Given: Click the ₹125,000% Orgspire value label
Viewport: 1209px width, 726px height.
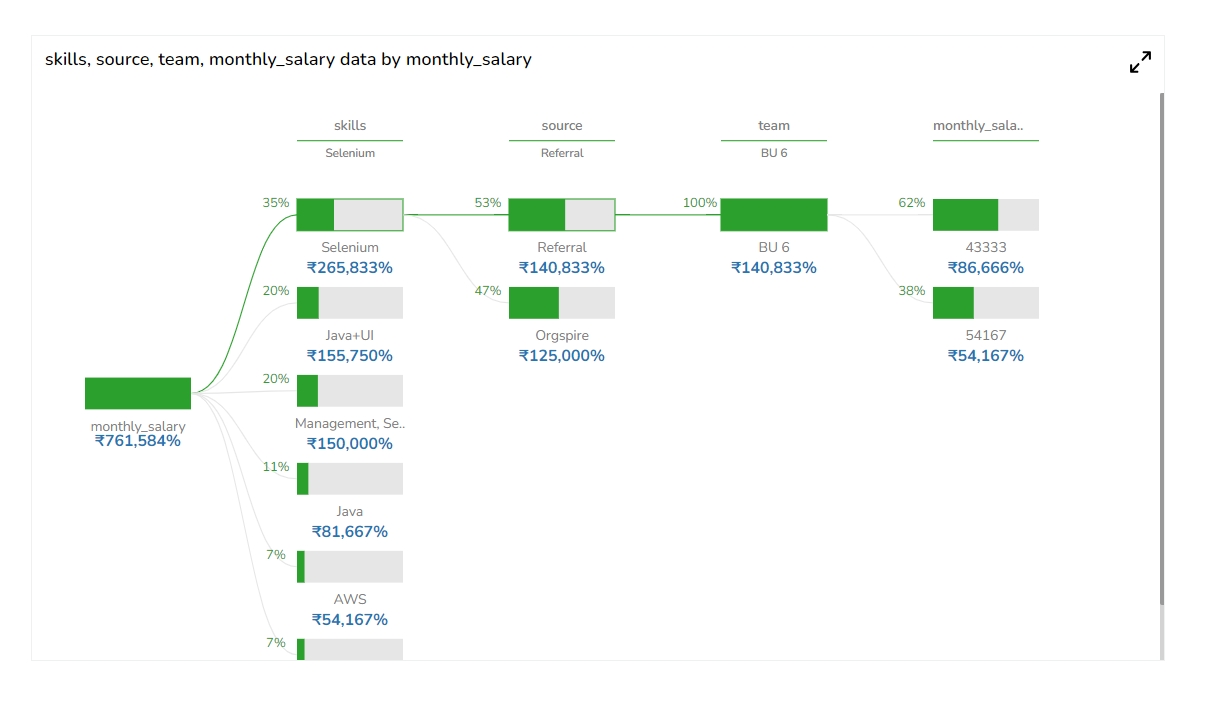Looking at the screenshot, I should click(x=562, y=356).
